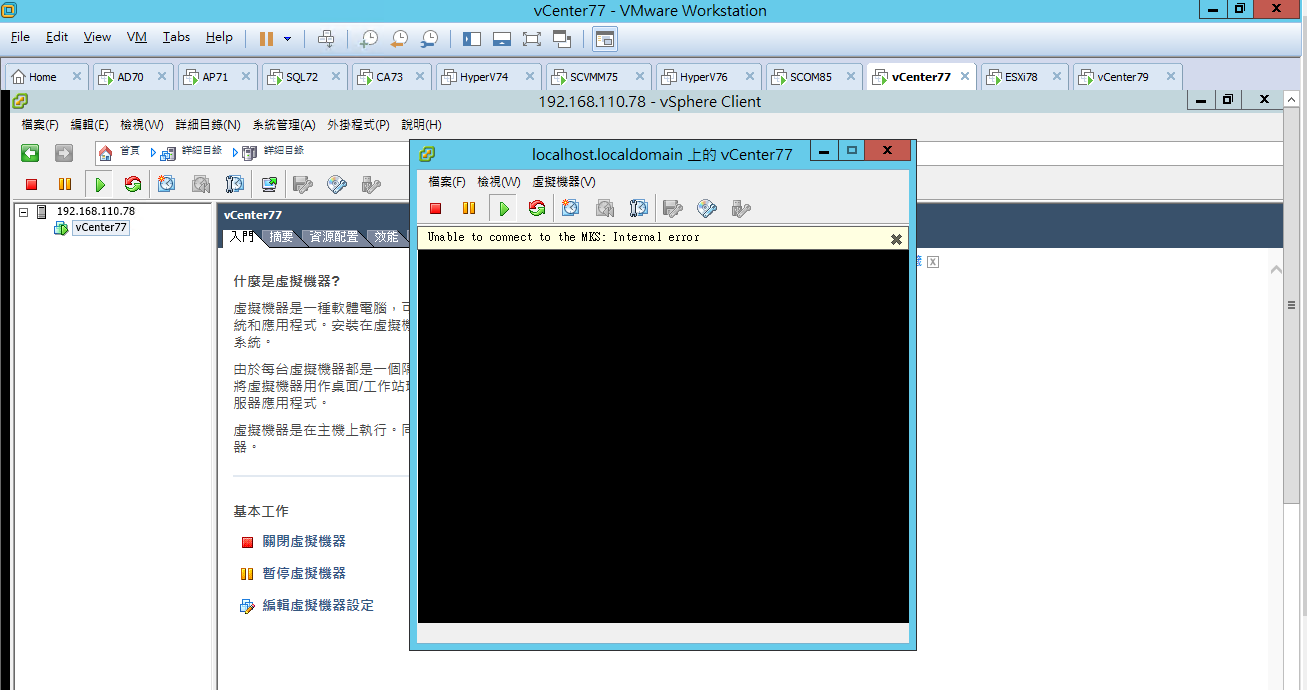Open 外掛程式(P) menu in vSphere Client
The image size is (1307, 690).
click(358, 125)
